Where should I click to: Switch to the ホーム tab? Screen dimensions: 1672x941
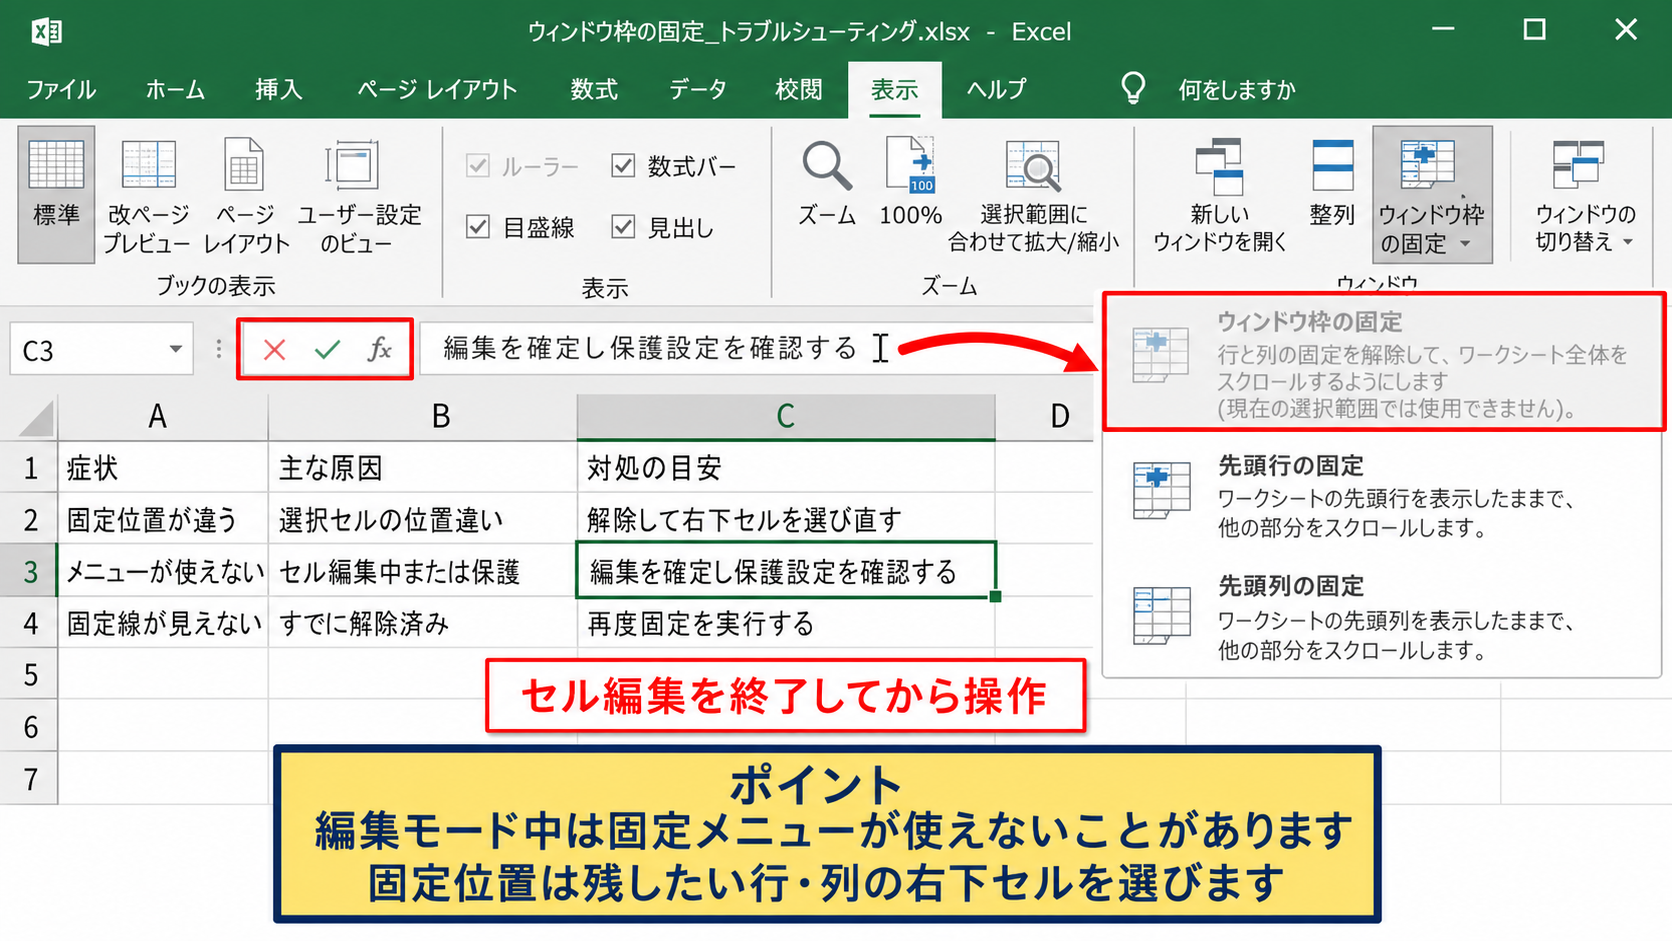click(175, 89)
